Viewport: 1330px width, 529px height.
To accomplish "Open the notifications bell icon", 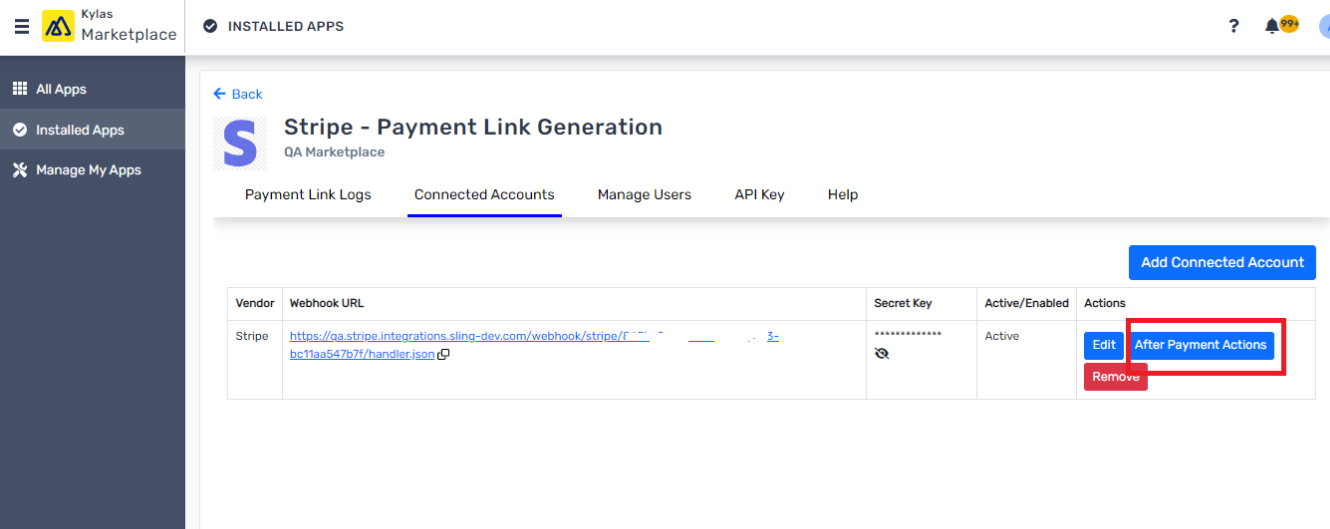I will pyautogui.click(x=1272, y=26).
